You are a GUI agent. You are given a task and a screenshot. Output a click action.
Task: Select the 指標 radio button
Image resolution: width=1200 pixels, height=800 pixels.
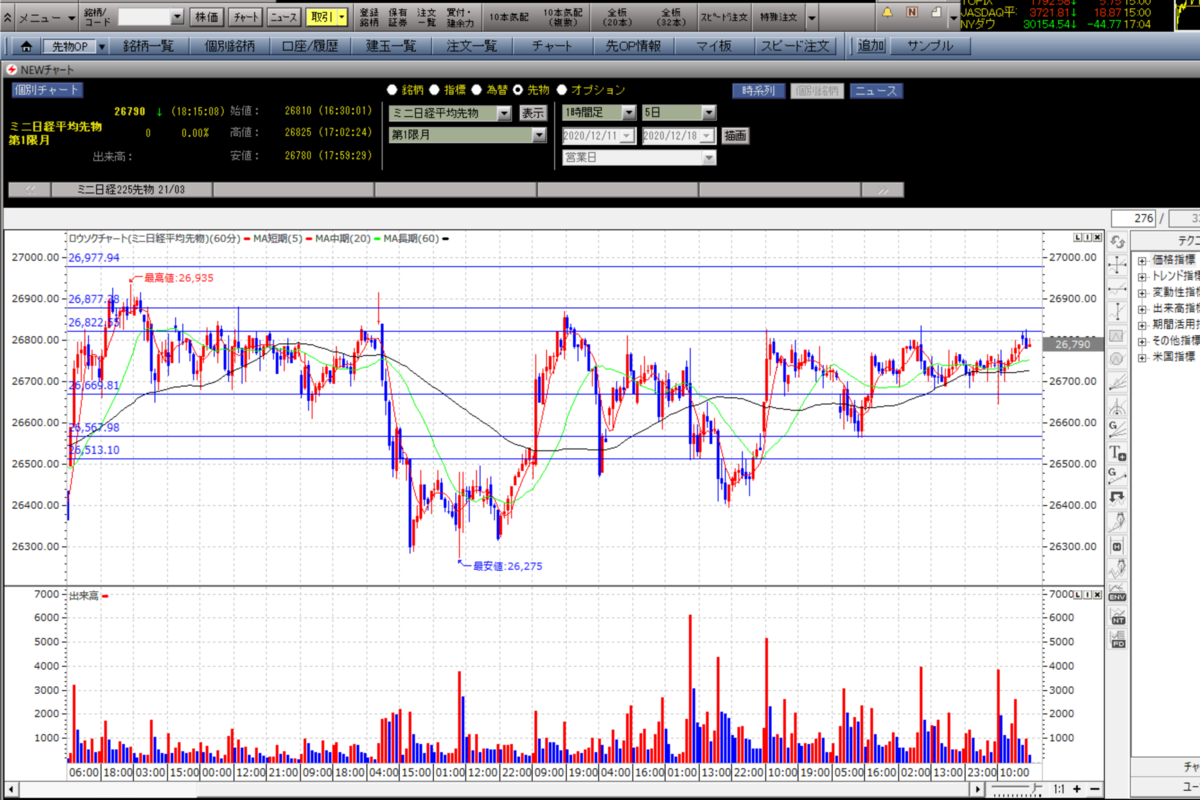coord(436,90)
